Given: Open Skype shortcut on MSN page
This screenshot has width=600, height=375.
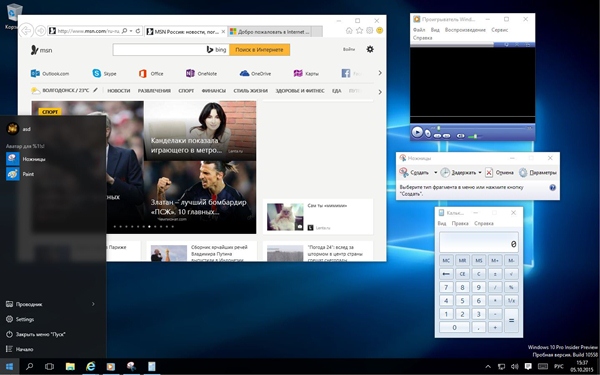Looking at the screenshot, I should (x=104, y=73).
